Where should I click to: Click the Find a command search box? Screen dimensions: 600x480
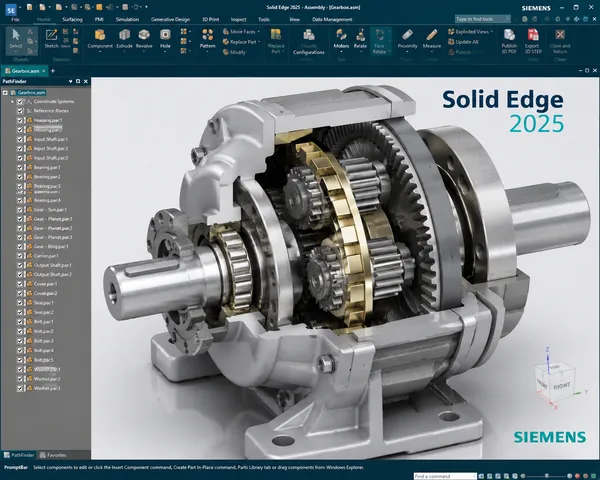[445, 476]
